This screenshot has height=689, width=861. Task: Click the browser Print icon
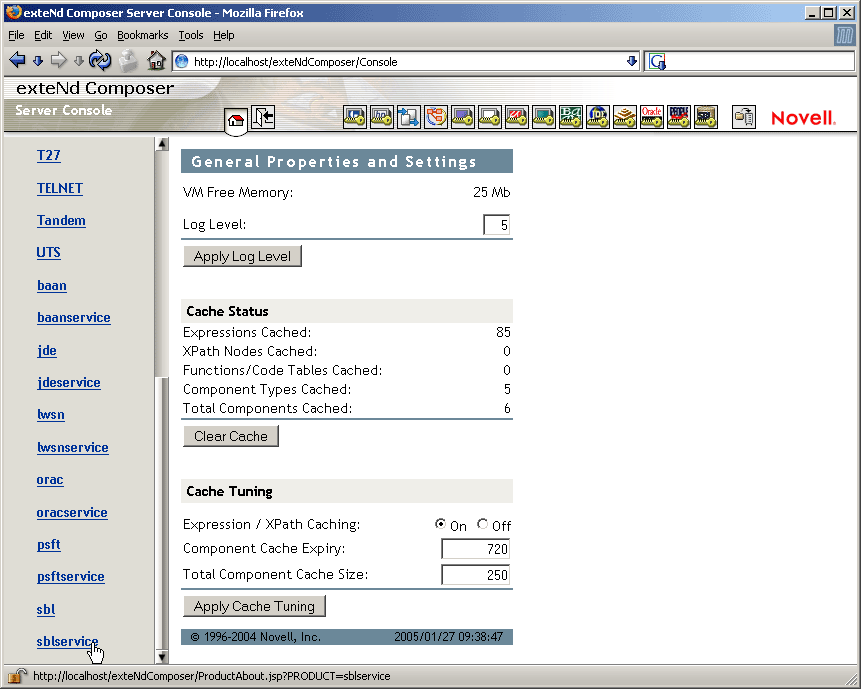pyautogui.click(x=128, y=61)
